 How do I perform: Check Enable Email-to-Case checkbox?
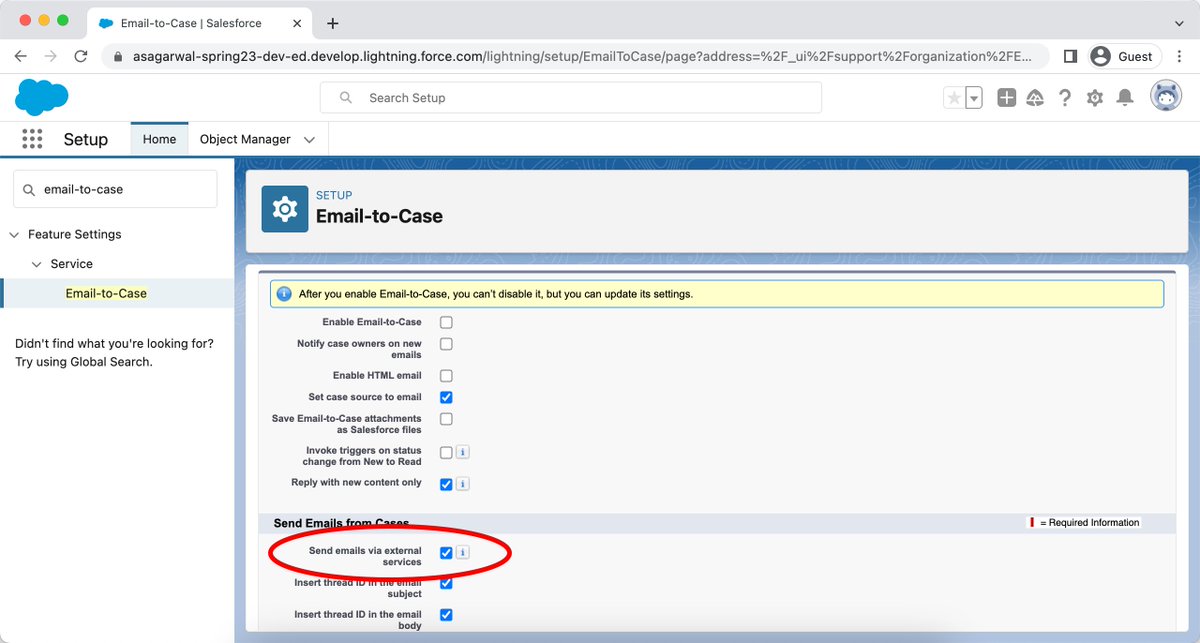(446, 322)
